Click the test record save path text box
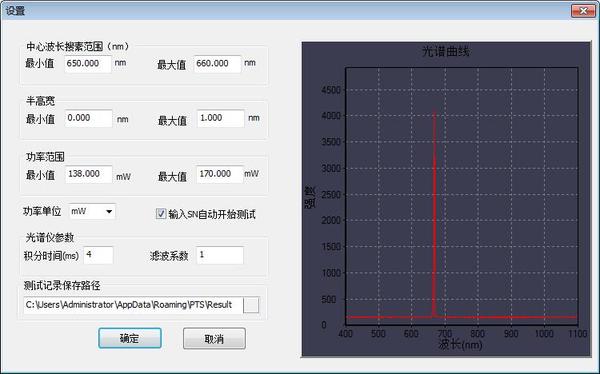The height and width of the screenshot is (374, 600). 133,305
